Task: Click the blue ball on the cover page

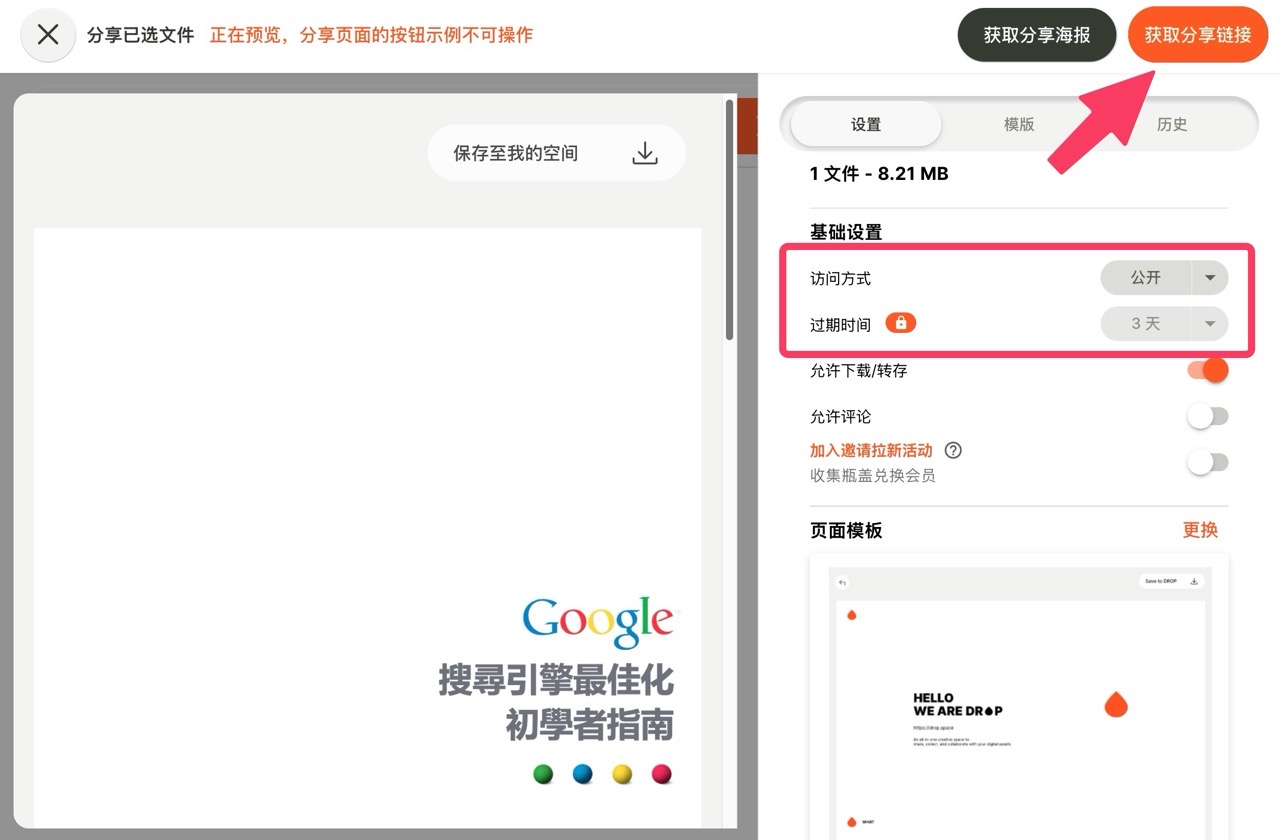Action: tap(582, 774)
